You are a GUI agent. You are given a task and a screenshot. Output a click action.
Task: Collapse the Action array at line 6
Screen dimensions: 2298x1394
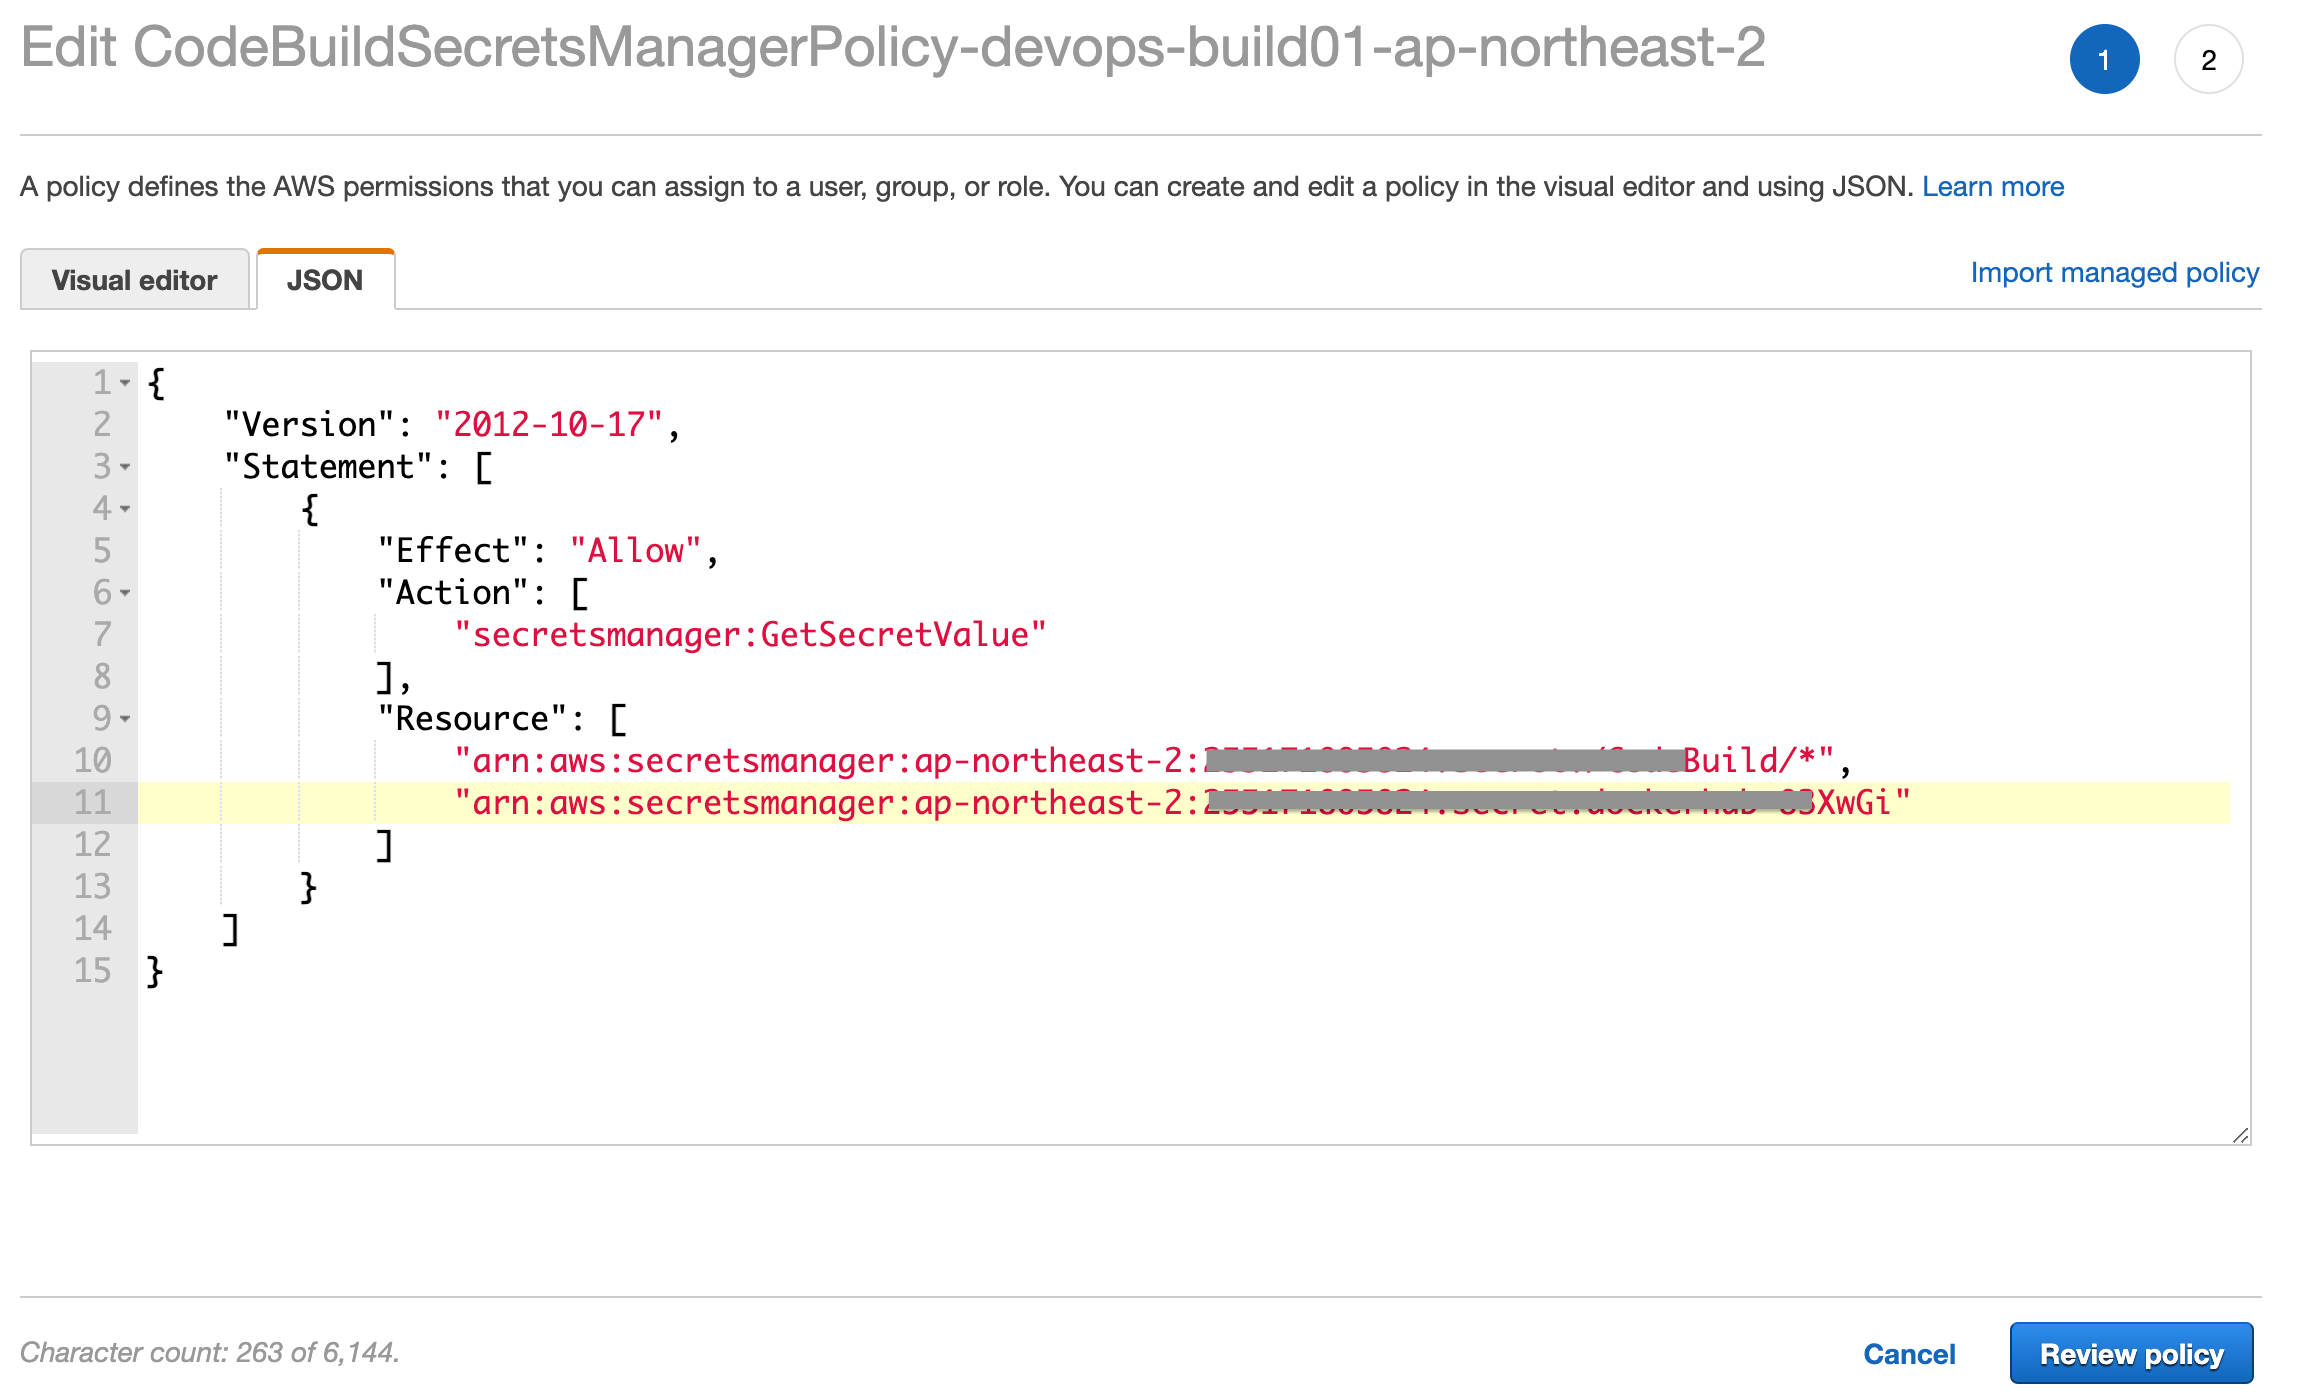tap(125, 593)
